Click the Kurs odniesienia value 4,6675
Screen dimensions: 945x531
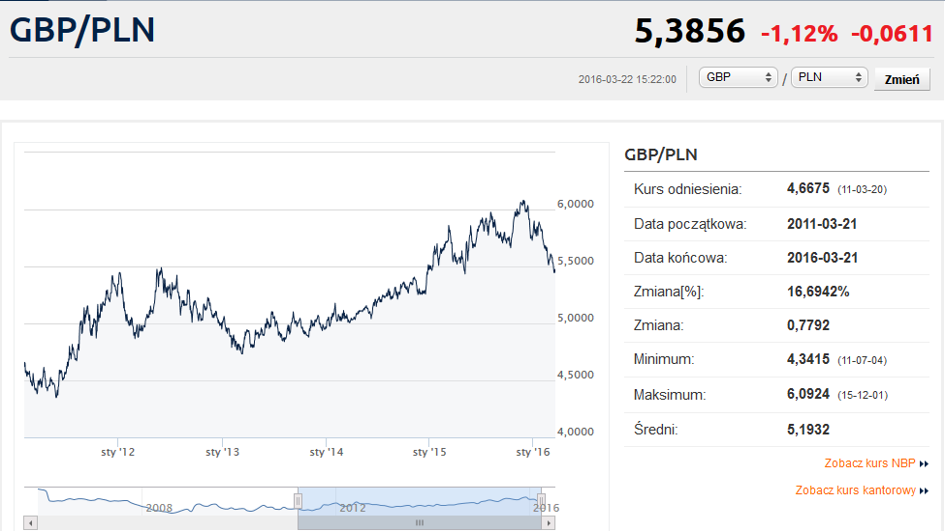point(808,189)
